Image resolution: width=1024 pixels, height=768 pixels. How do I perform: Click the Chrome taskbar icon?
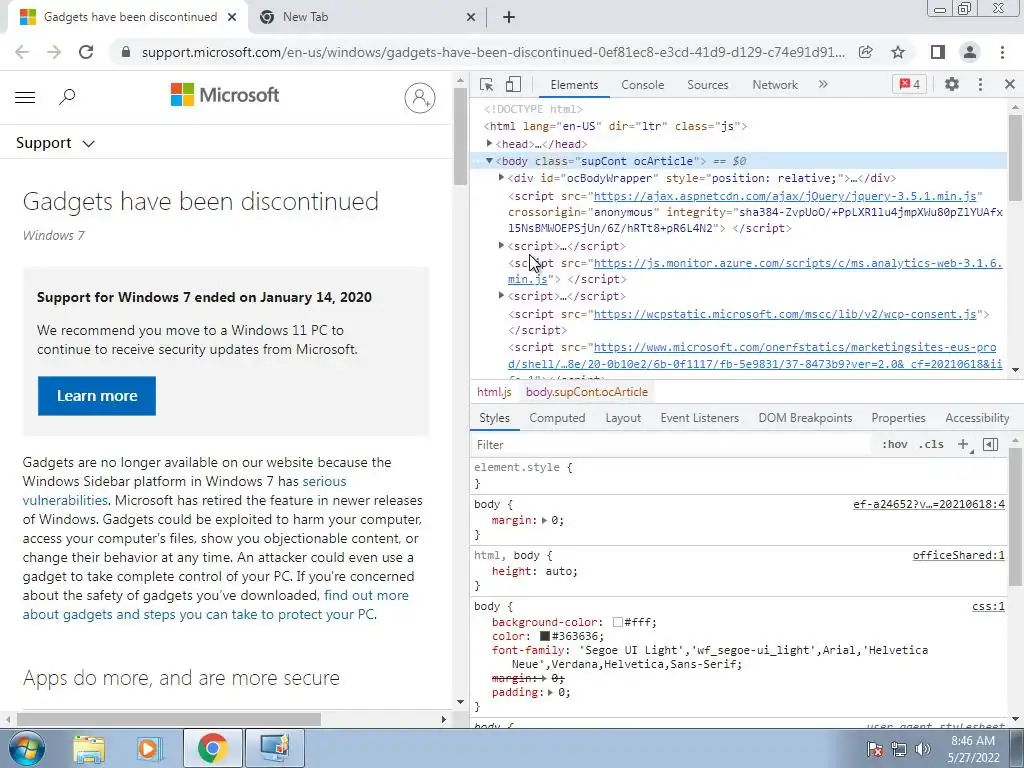(212, 748)
